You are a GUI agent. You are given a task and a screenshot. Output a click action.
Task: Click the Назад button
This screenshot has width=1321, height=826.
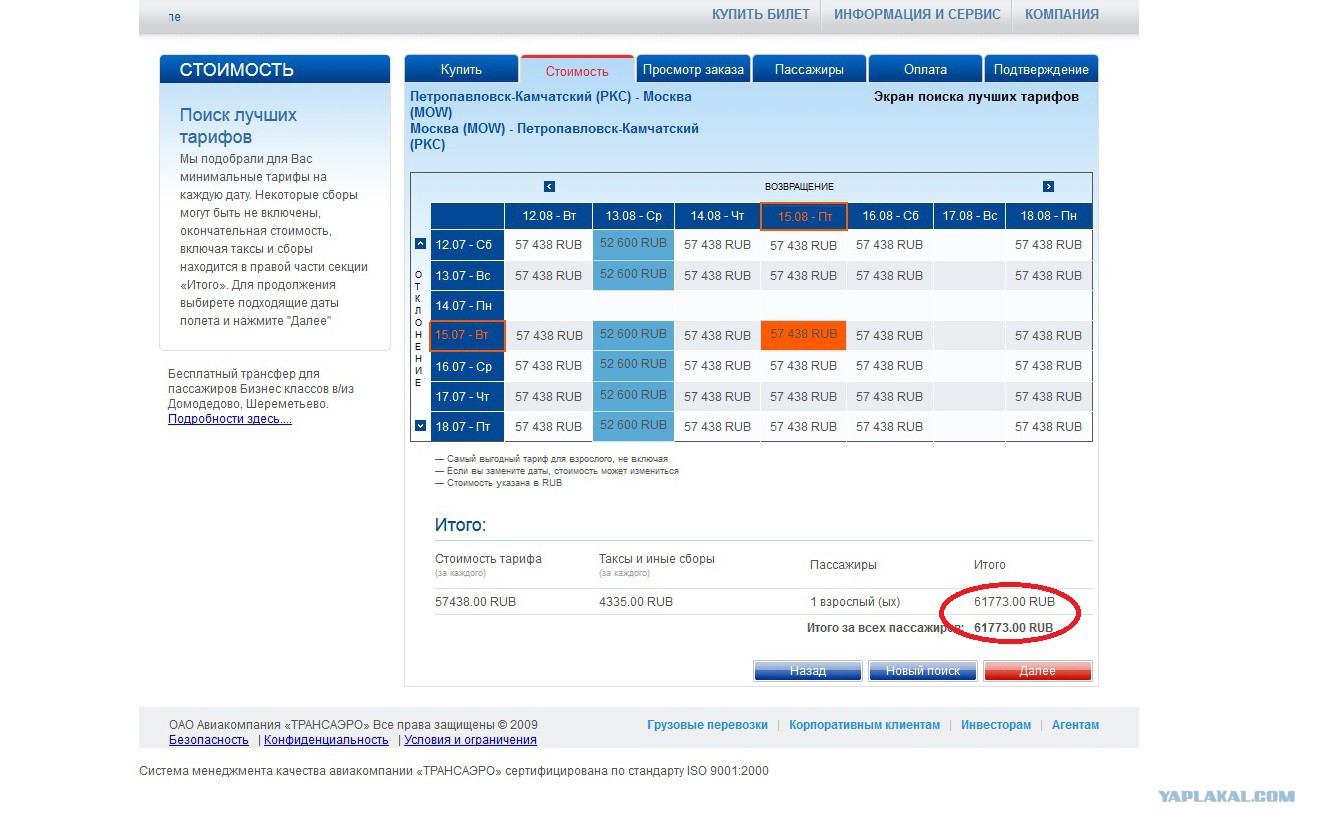click(807, 671)
